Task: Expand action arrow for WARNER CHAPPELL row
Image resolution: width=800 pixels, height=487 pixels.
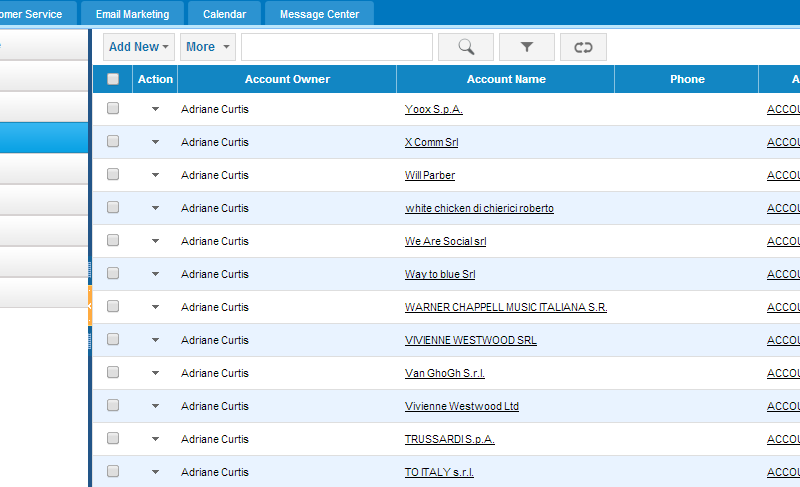Action: (x=156, y=307)
